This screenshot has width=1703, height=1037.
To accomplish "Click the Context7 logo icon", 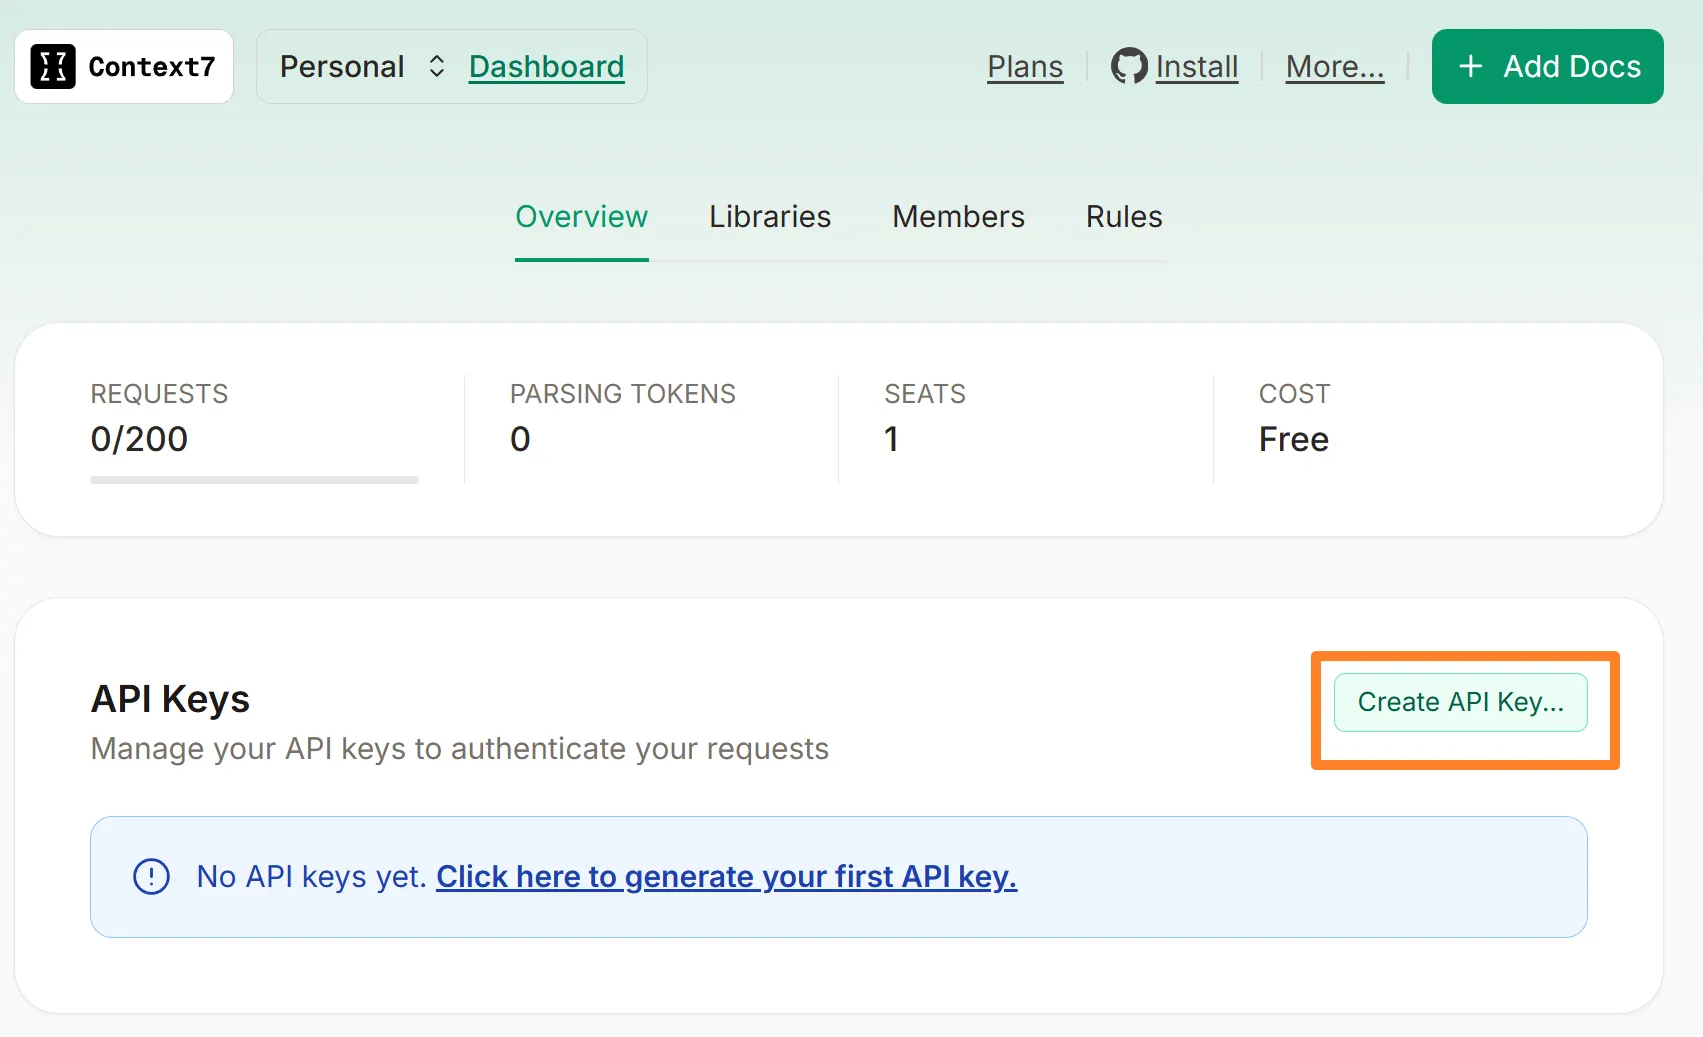I will pyautogui.click(x=53, y=67).
